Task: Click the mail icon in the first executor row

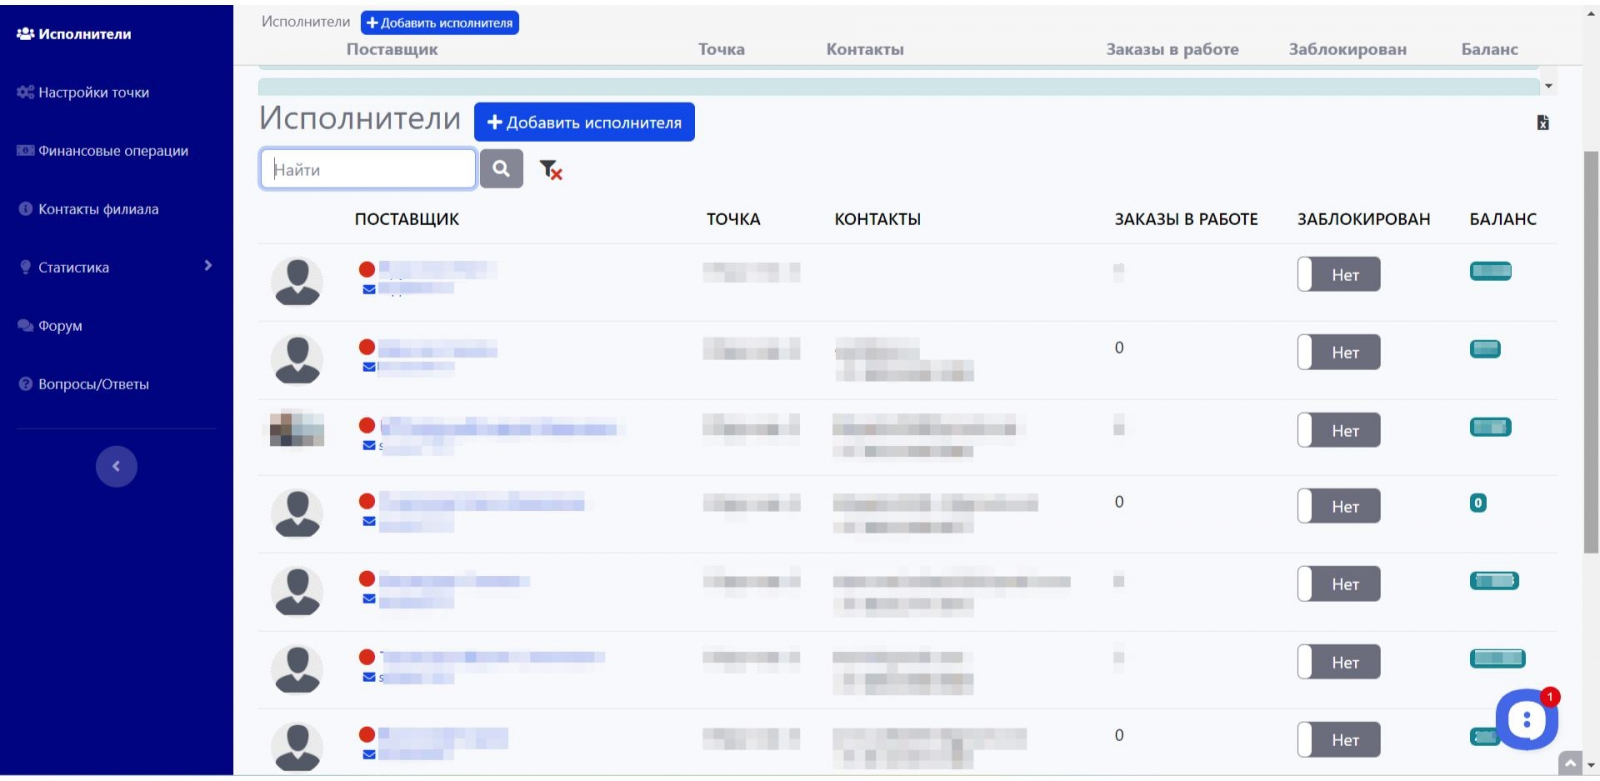Action: click(x=369, y=290)
